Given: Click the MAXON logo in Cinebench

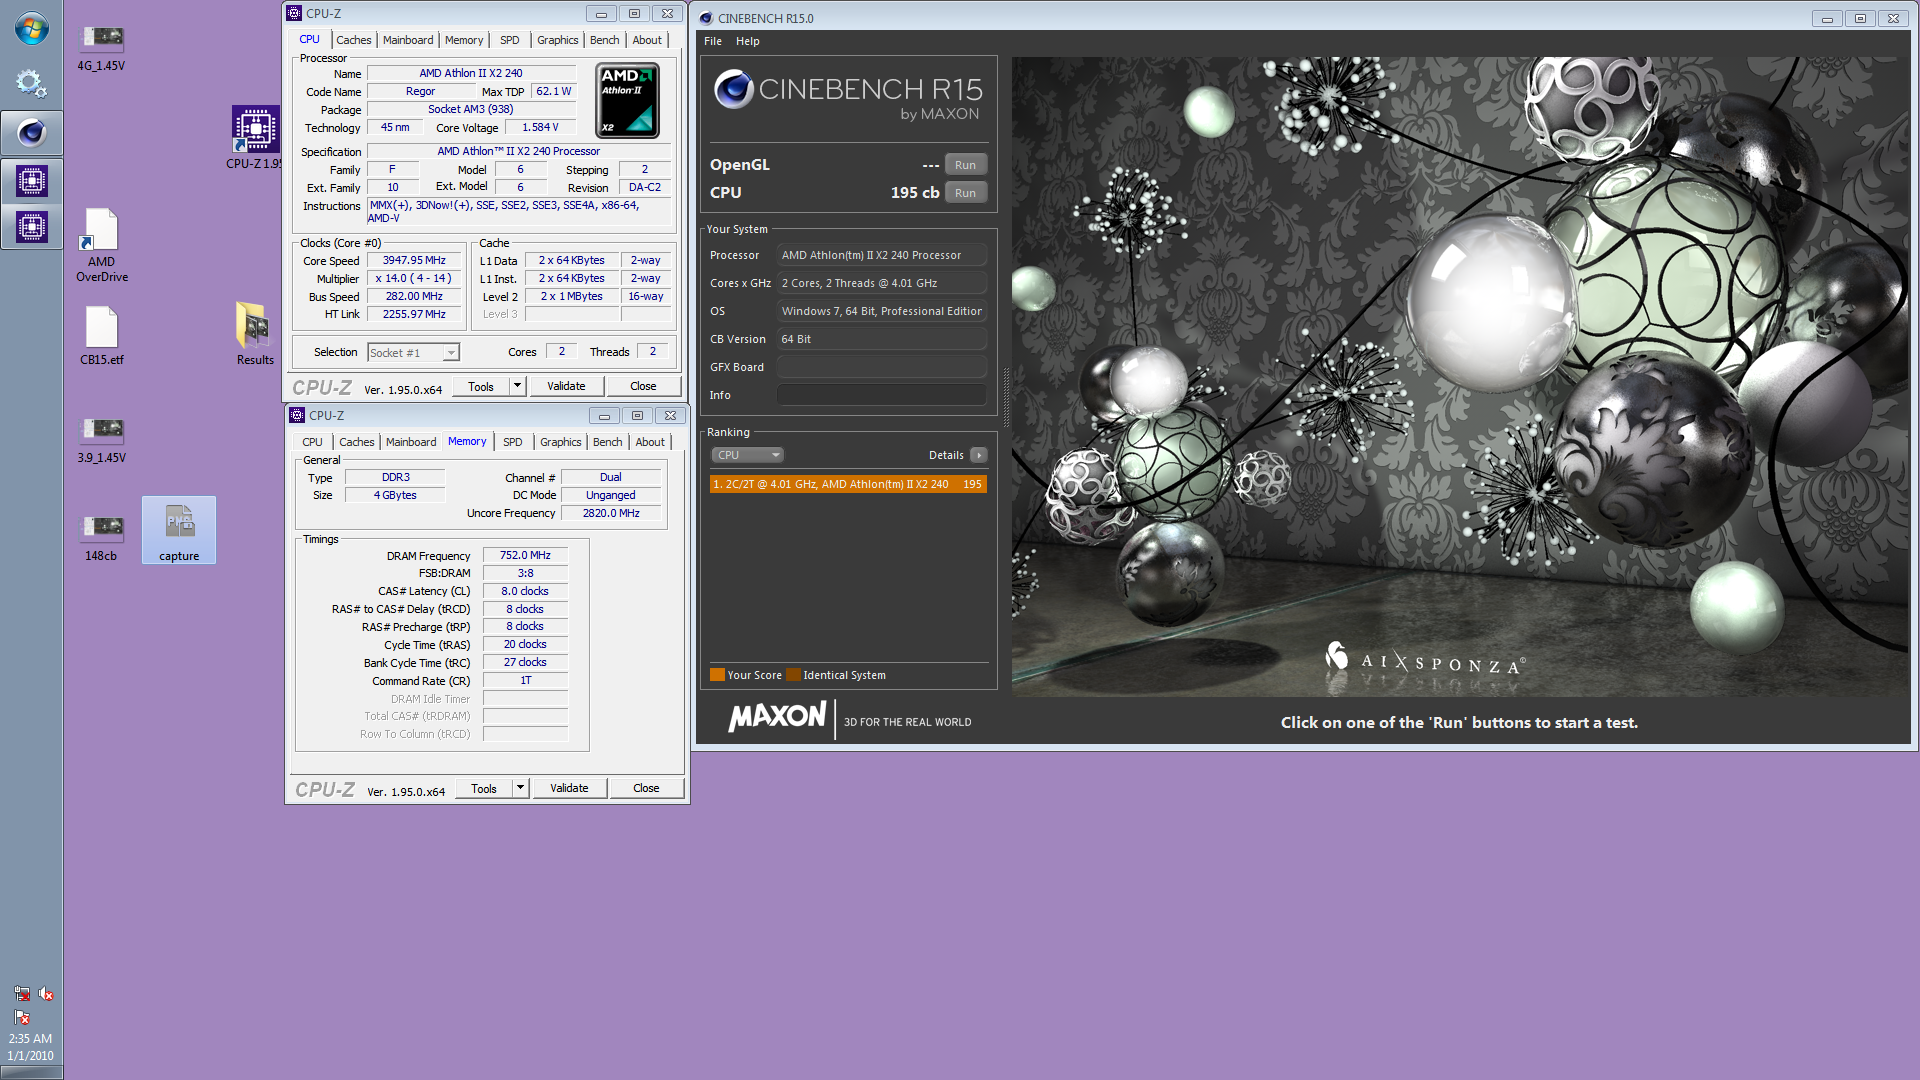Looking at the screenshot, I should (777, 717).
